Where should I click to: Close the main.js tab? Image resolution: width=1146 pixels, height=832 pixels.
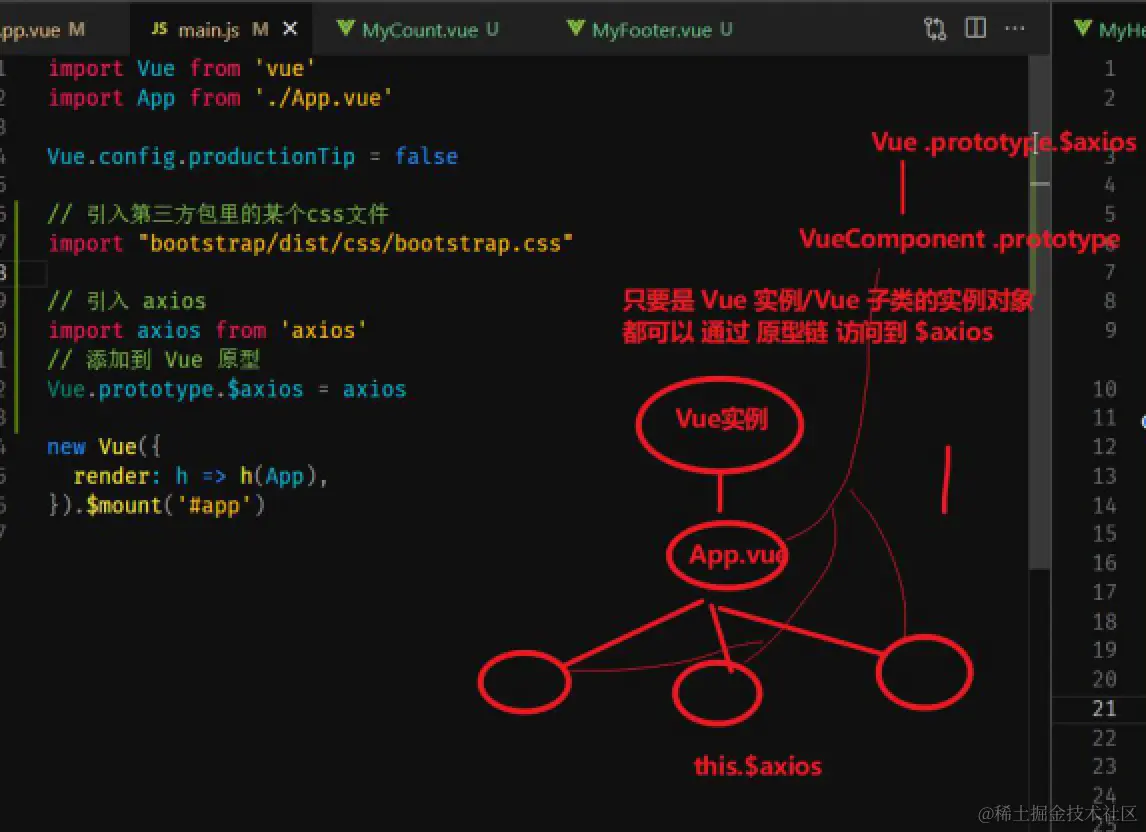(x=290, y=29)
